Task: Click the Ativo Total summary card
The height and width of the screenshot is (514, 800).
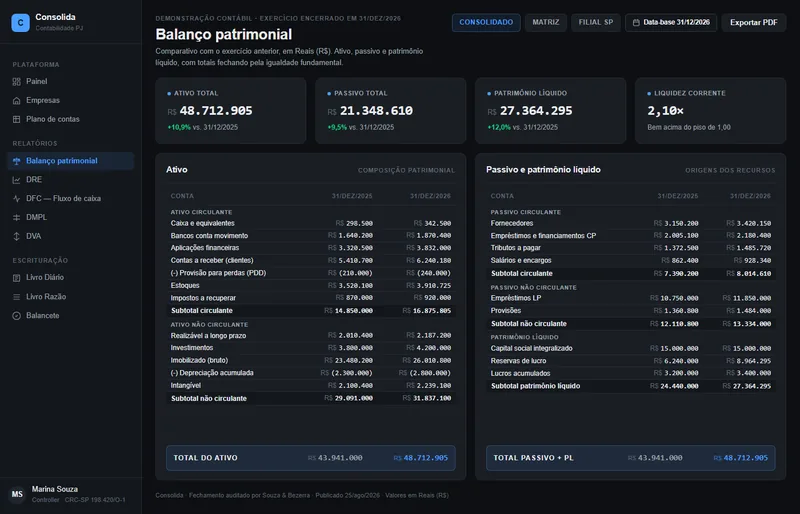Action: 231,110
